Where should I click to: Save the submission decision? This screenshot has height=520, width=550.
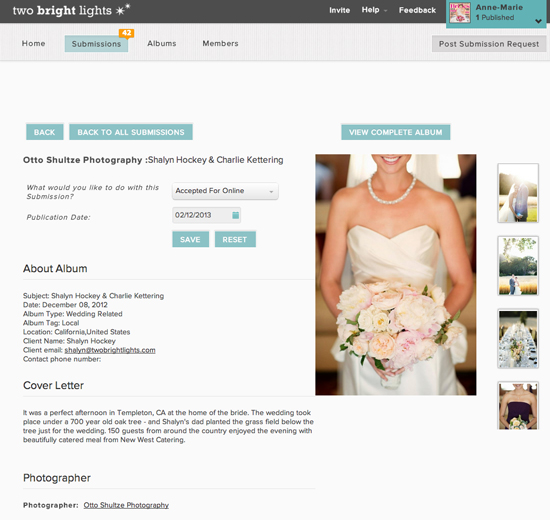190,240
